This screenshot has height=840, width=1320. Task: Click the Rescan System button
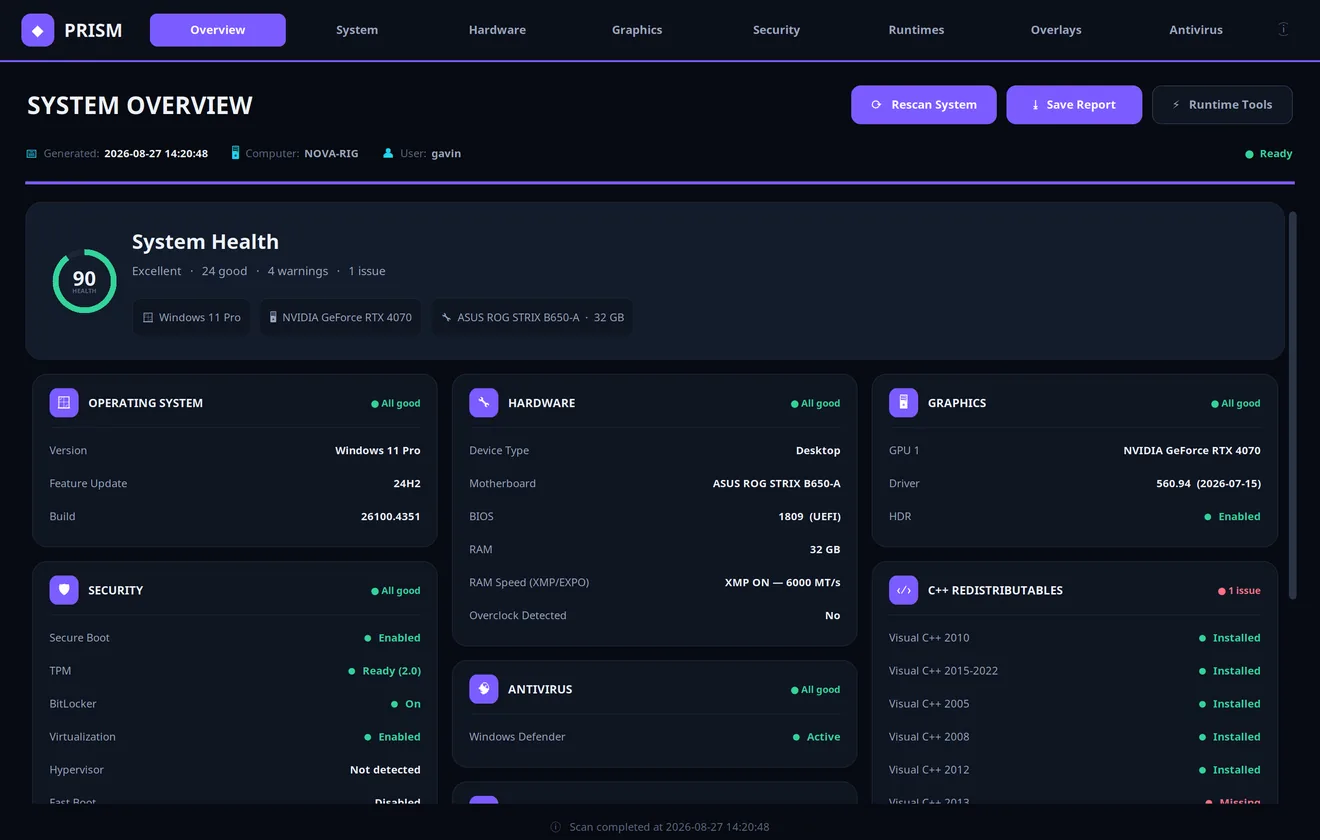coord(924,105)
